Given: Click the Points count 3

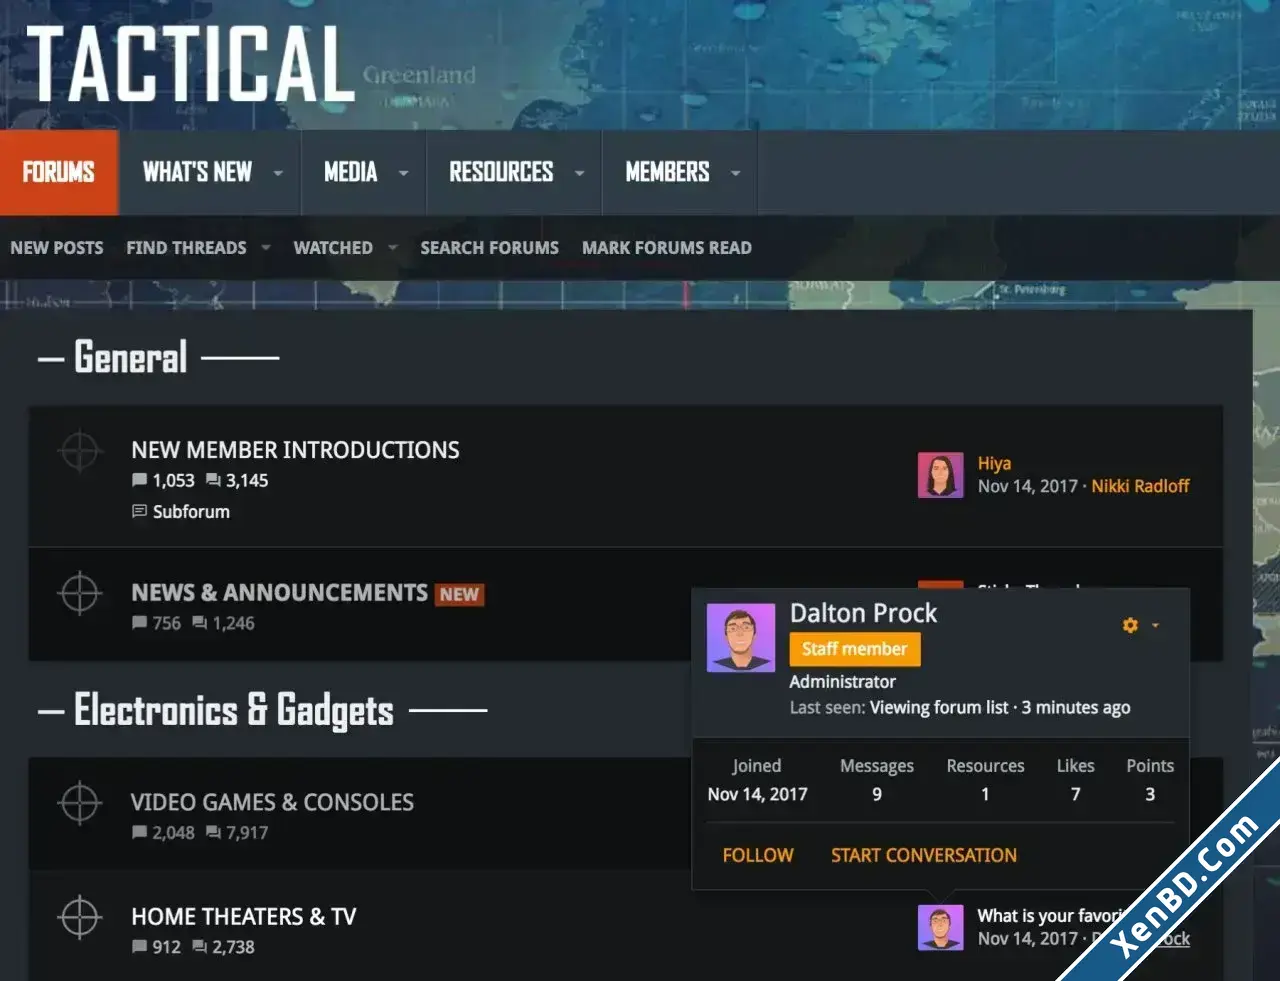Looking at the screenshot, I should point(1150,794).
